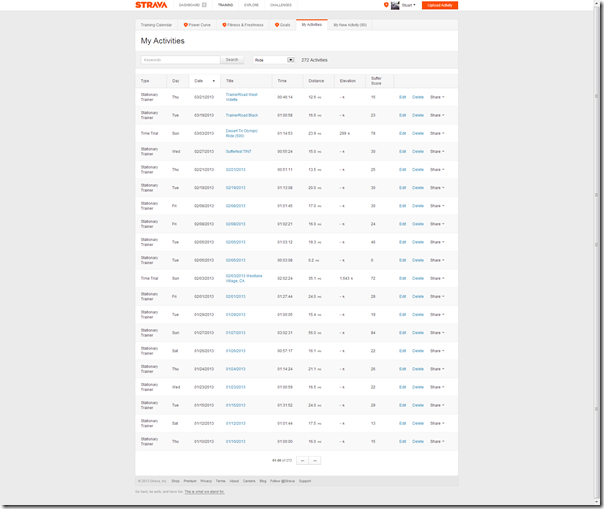
Task: Open the About footer link
Action: click(234, 481)
